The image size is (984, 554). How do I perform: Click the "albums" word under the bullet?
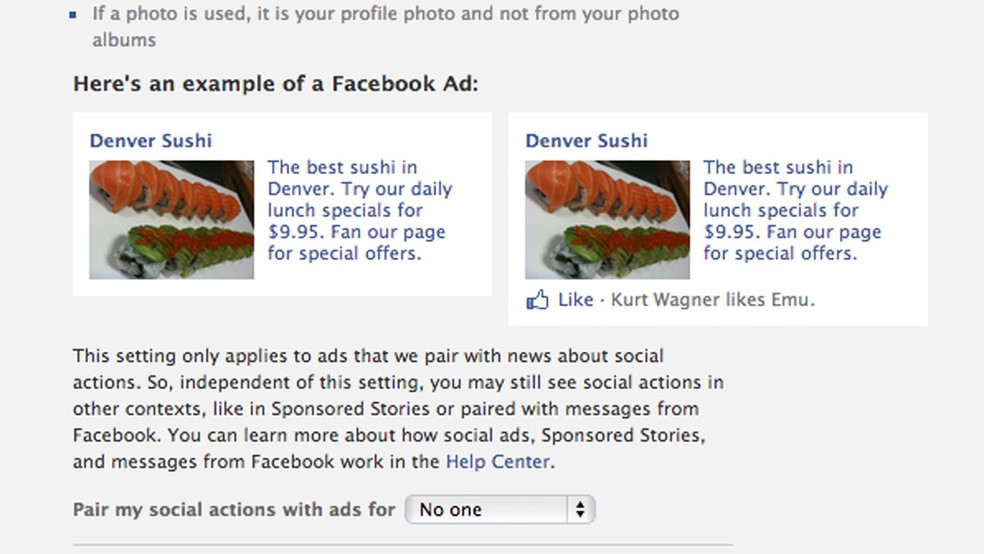124,40
